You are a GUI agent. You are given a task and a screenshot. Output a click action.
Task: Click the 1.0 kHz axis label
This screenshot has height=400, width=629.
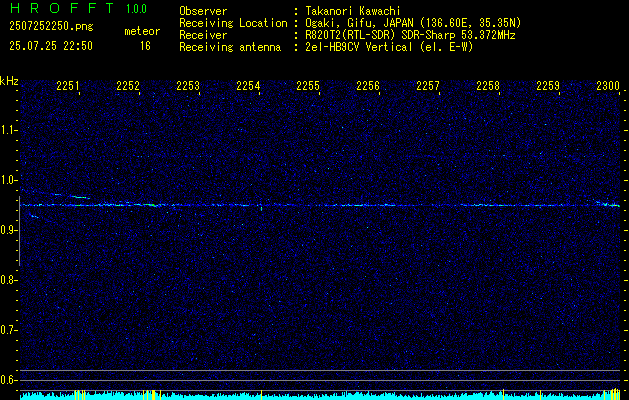pyautogui.click(x=8, y=181)
